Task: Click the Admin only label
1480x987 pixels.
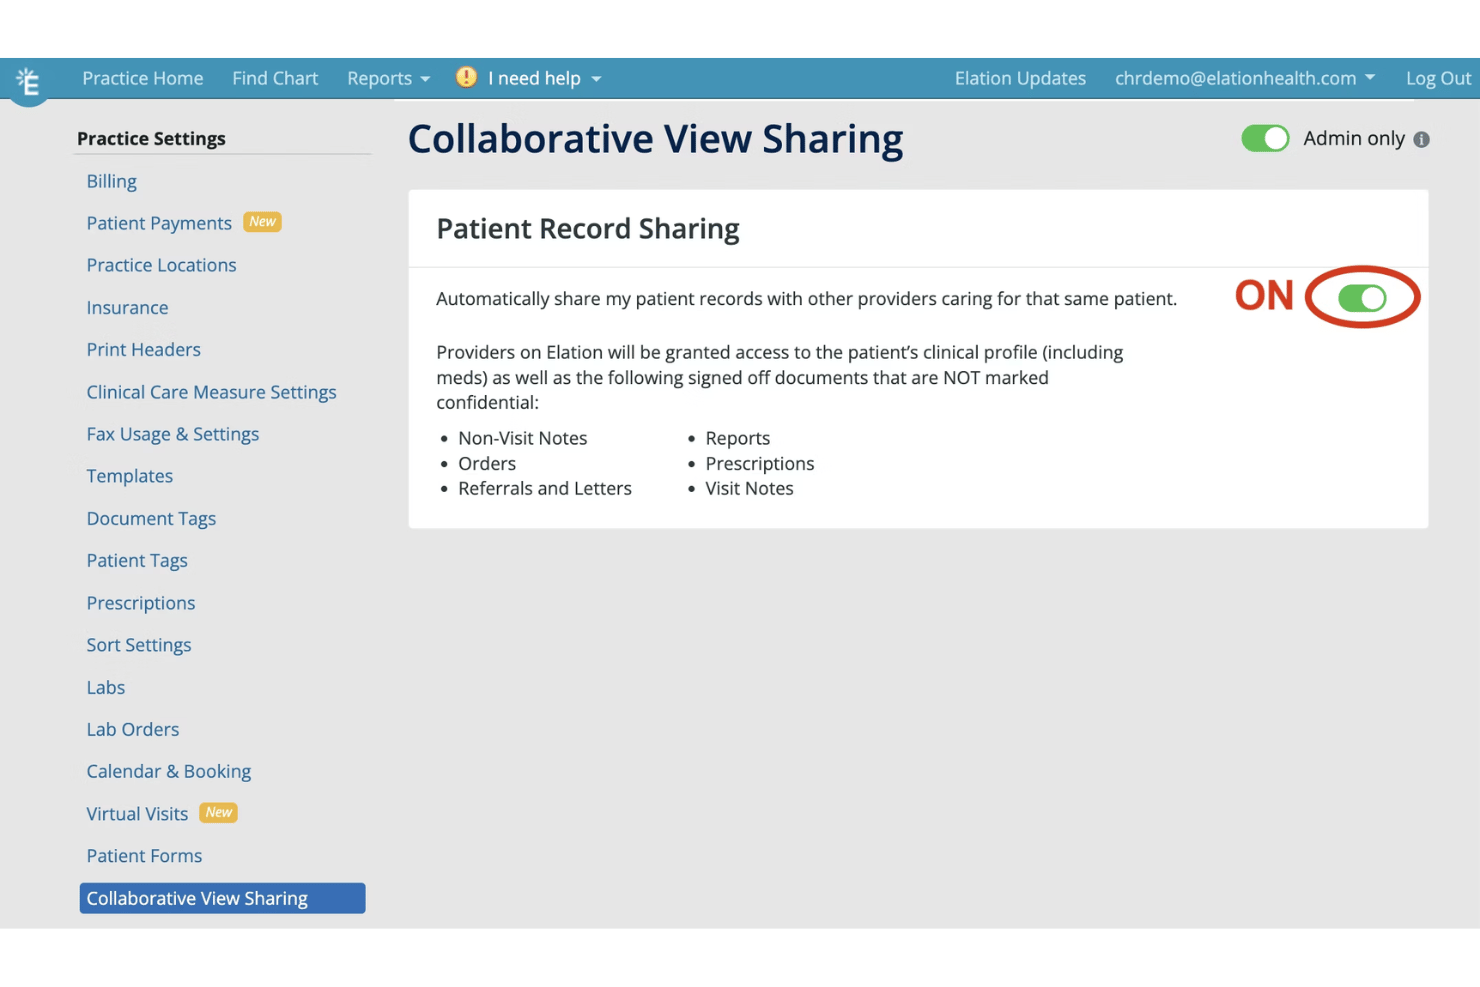Action: click(1353, 139)
